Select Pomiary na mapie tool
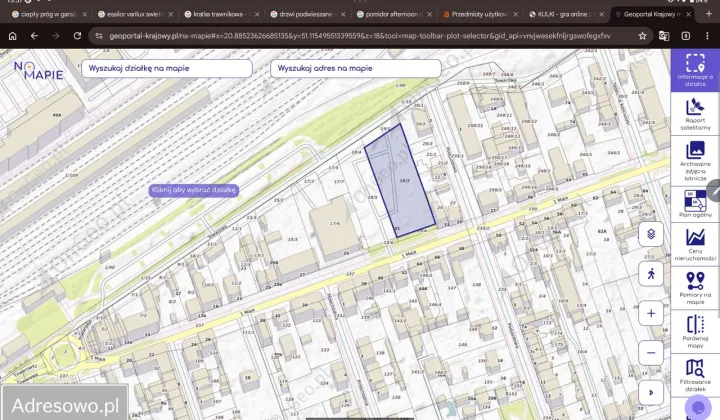The image size is (720, 420). [x=695, y=288]
